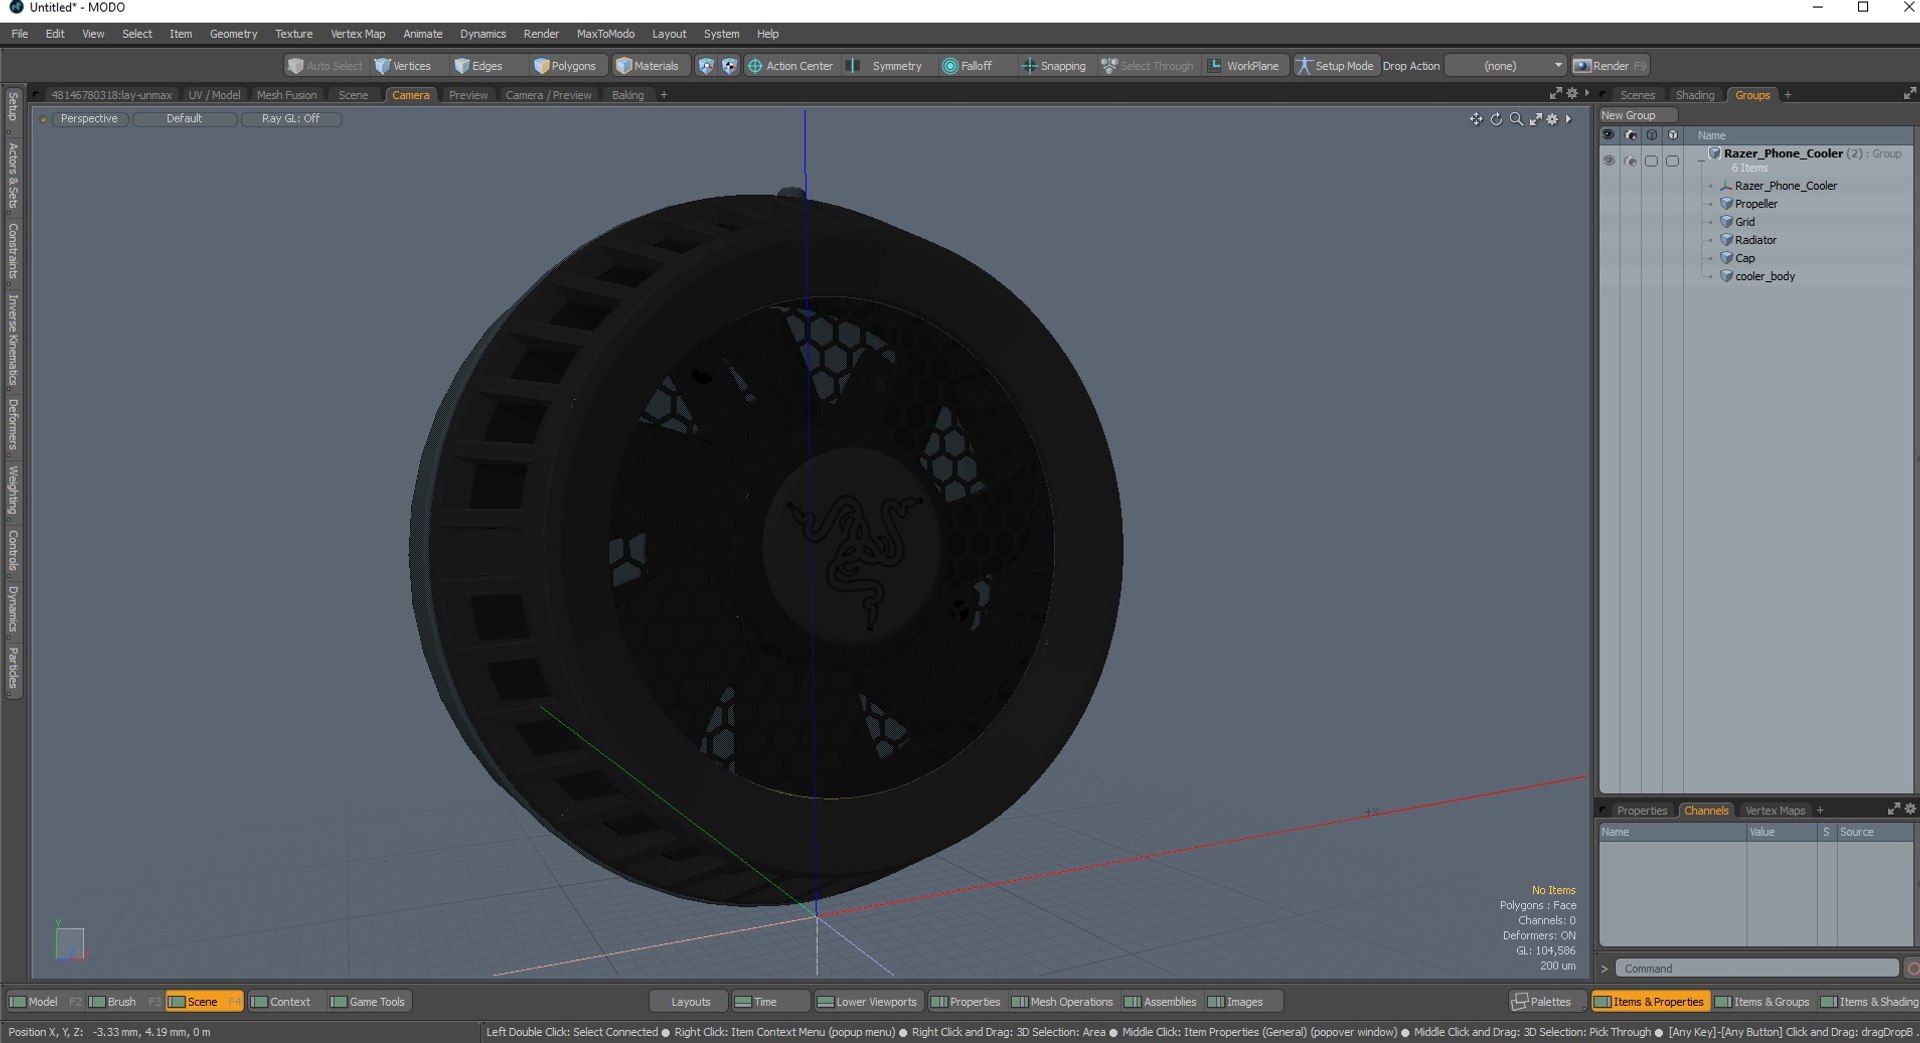The width and height of the screenshot is (1920, 1043).
Task: Open the Drop Action dropdown
Action: tap(1506, 66)
